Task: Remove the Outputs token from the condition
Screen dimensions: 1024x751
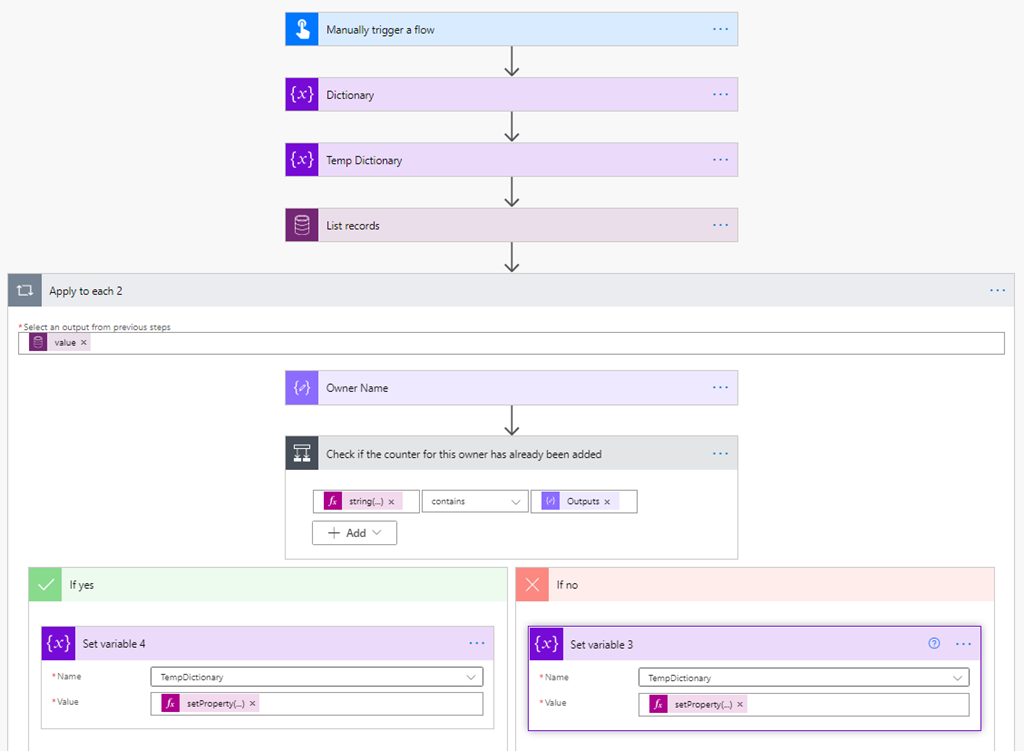Action: [607, 502]
